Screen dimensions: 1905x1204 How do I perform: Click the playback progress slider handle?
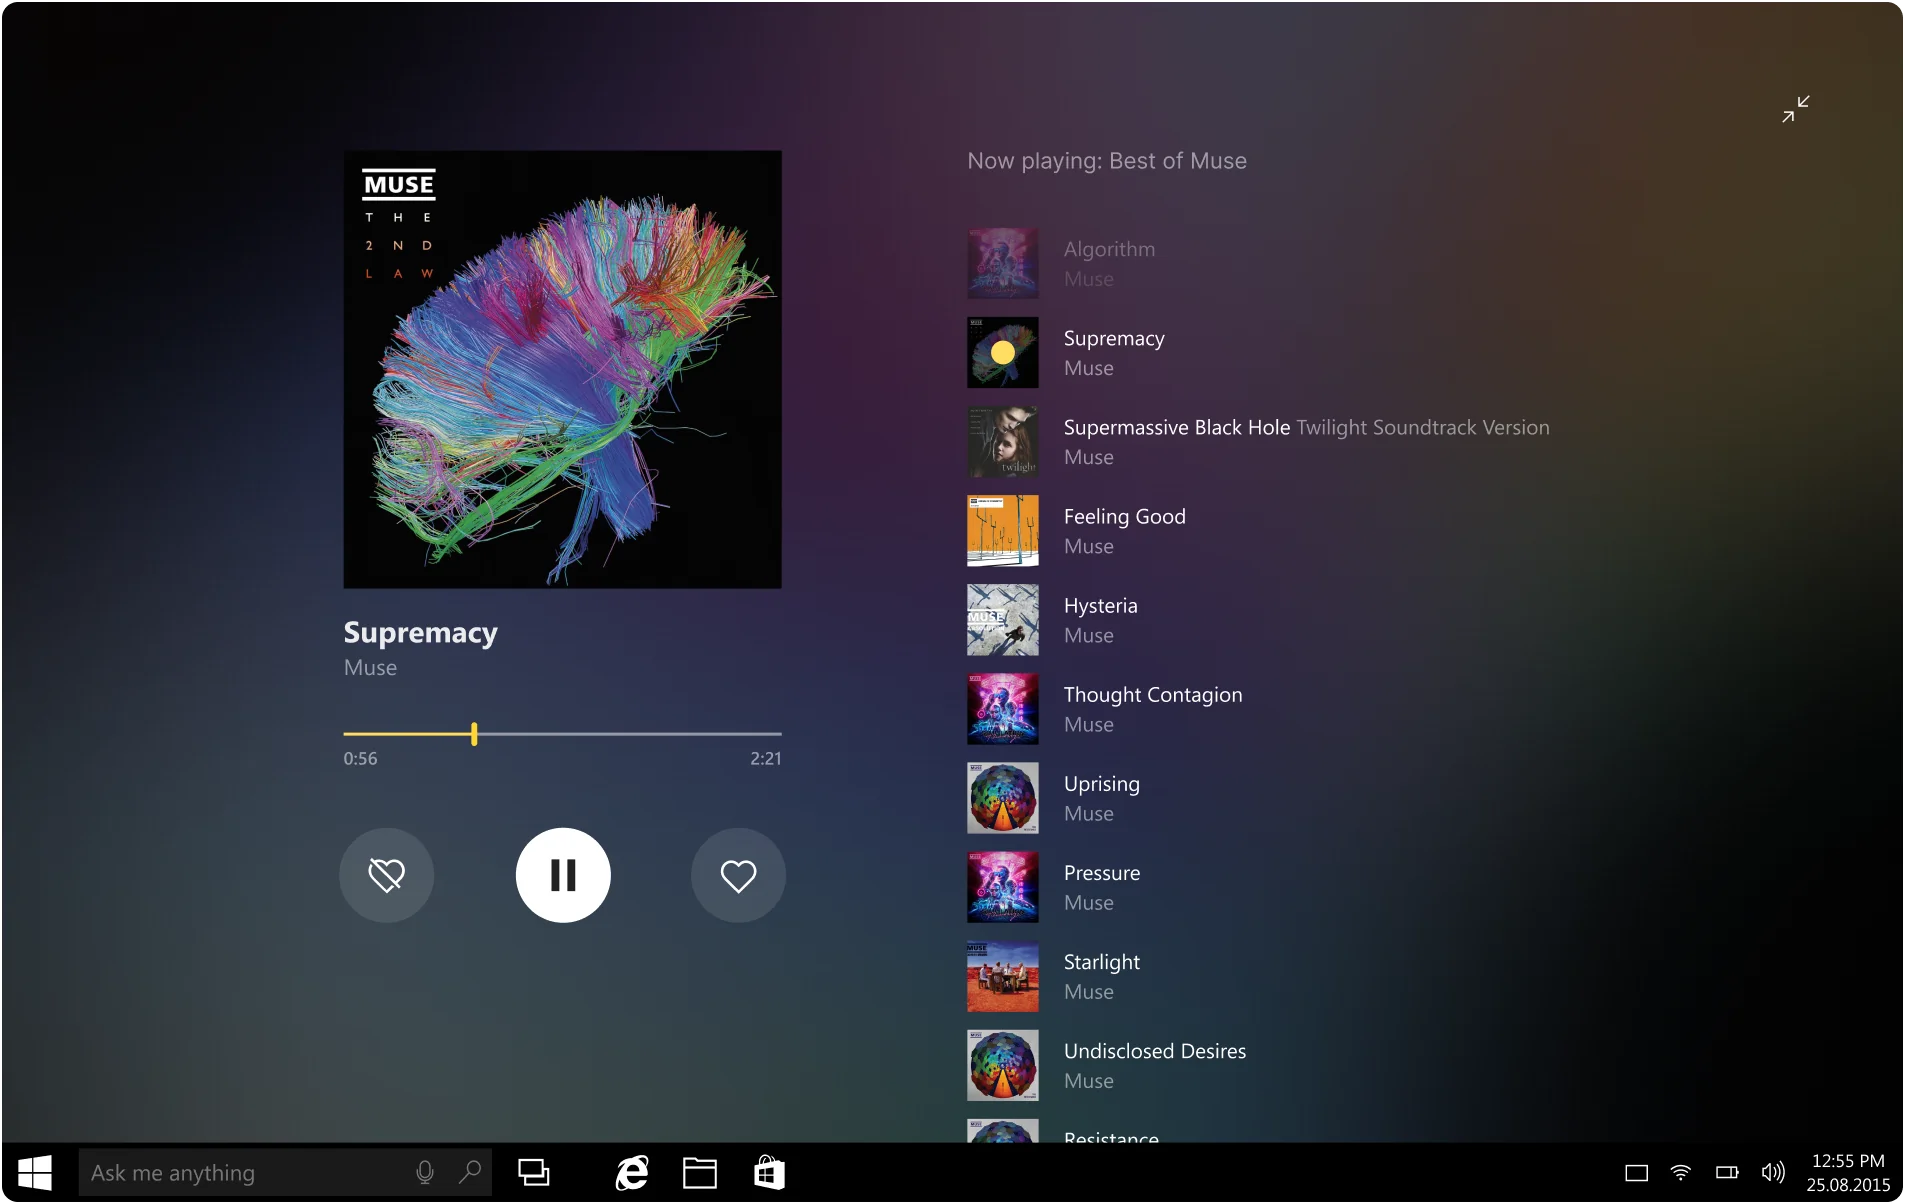click(474, 734)
